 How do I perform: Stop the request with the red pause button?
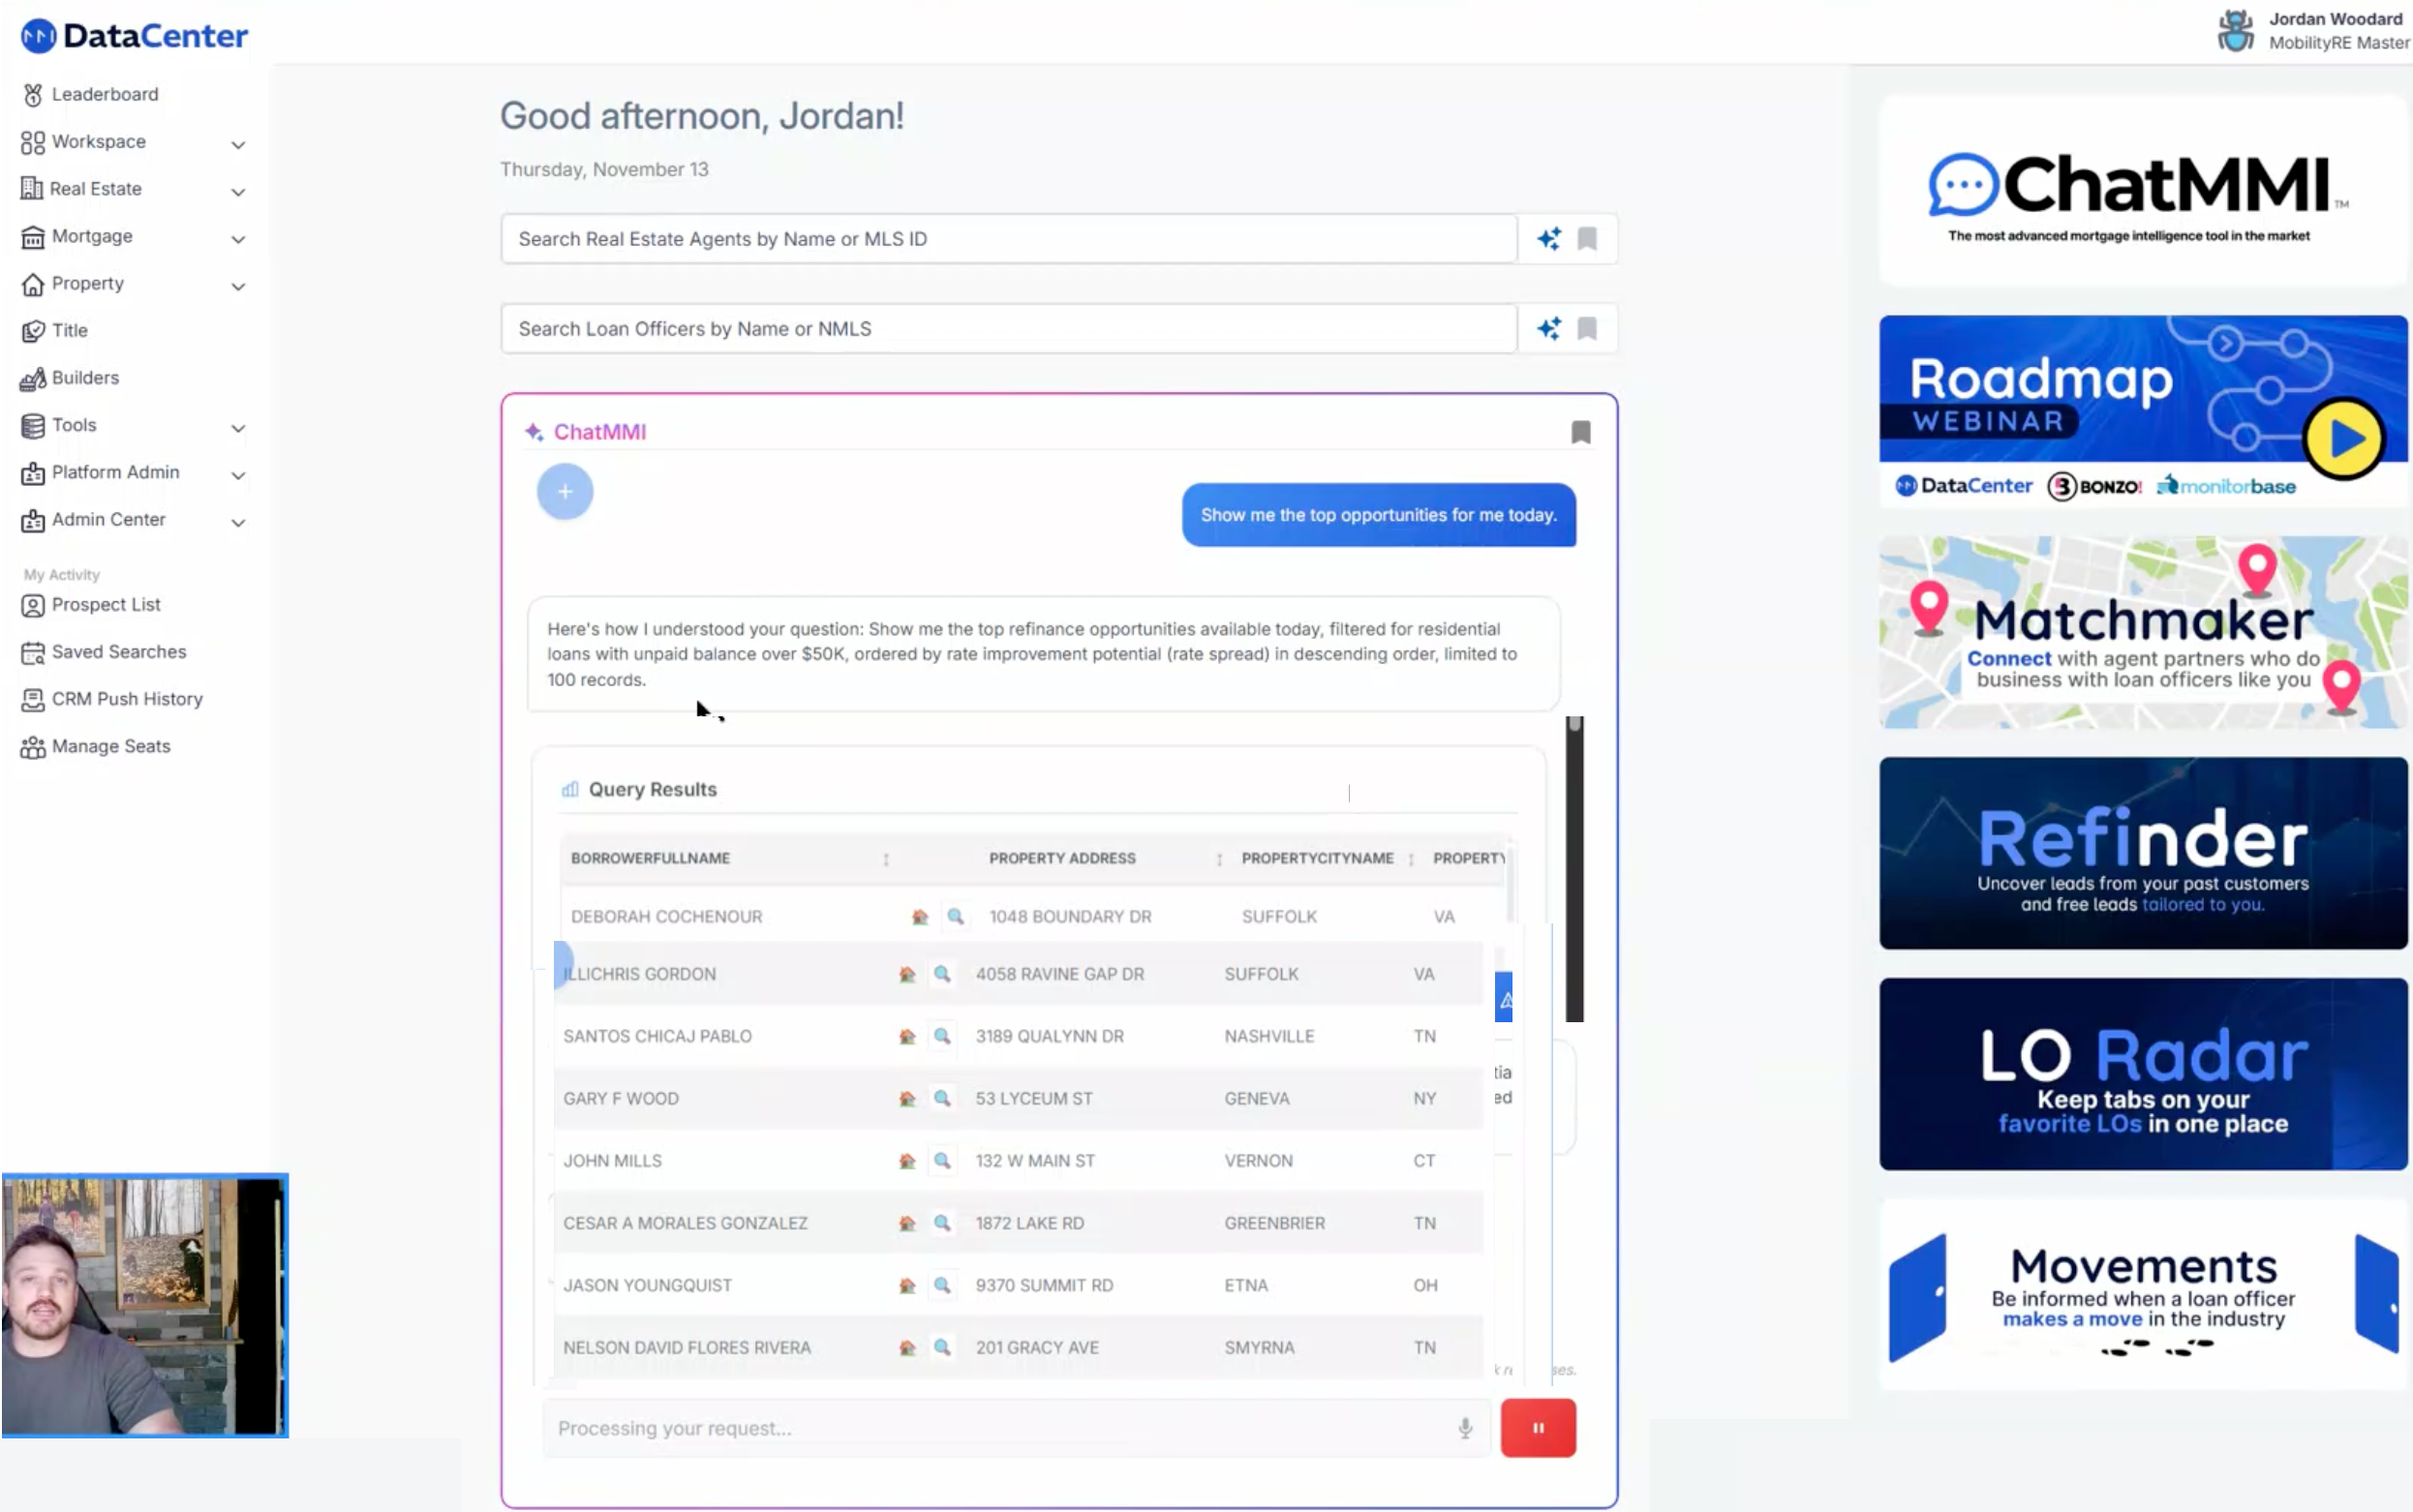(1537, 1428)
